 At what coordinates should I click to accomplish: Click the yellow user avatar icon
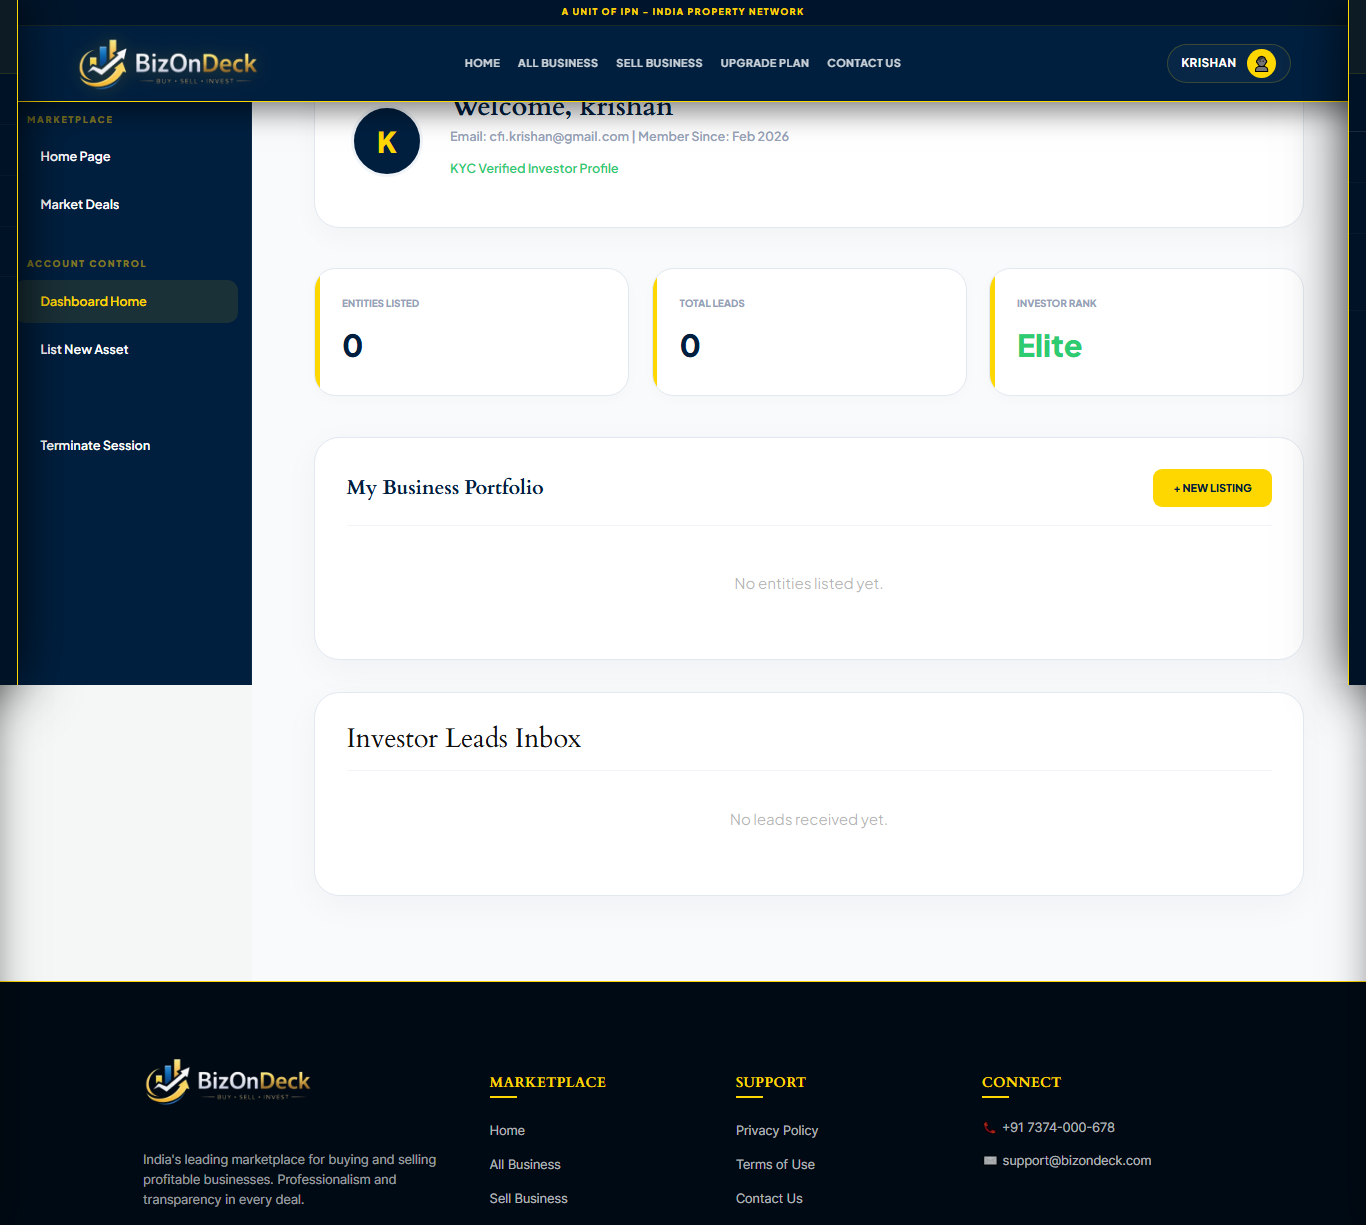1261,63
